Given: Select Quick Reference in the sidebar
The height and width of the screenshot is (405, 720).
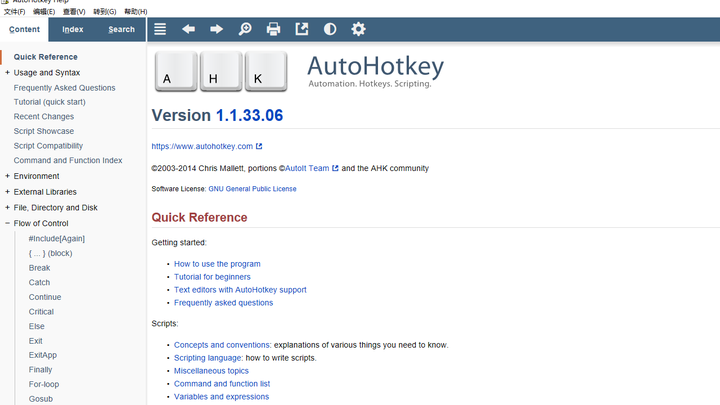Looking at the screenshot, I should (45, 57).
